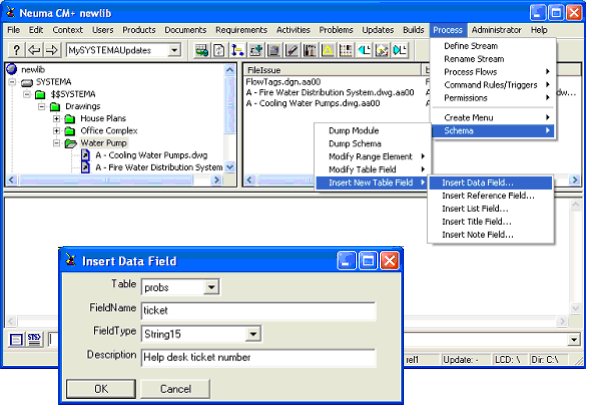The image size is (592, 416).
Task: Click the $$SYSTEMA green folder icon
Action: click(40, 94)
